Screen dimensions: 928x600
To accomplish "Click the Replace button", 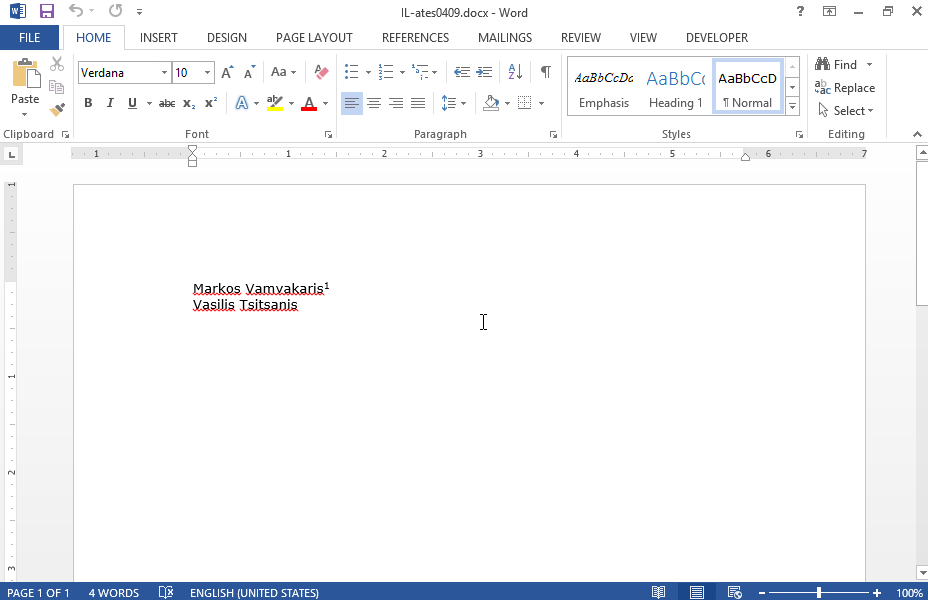I will (x=845, y=88).
